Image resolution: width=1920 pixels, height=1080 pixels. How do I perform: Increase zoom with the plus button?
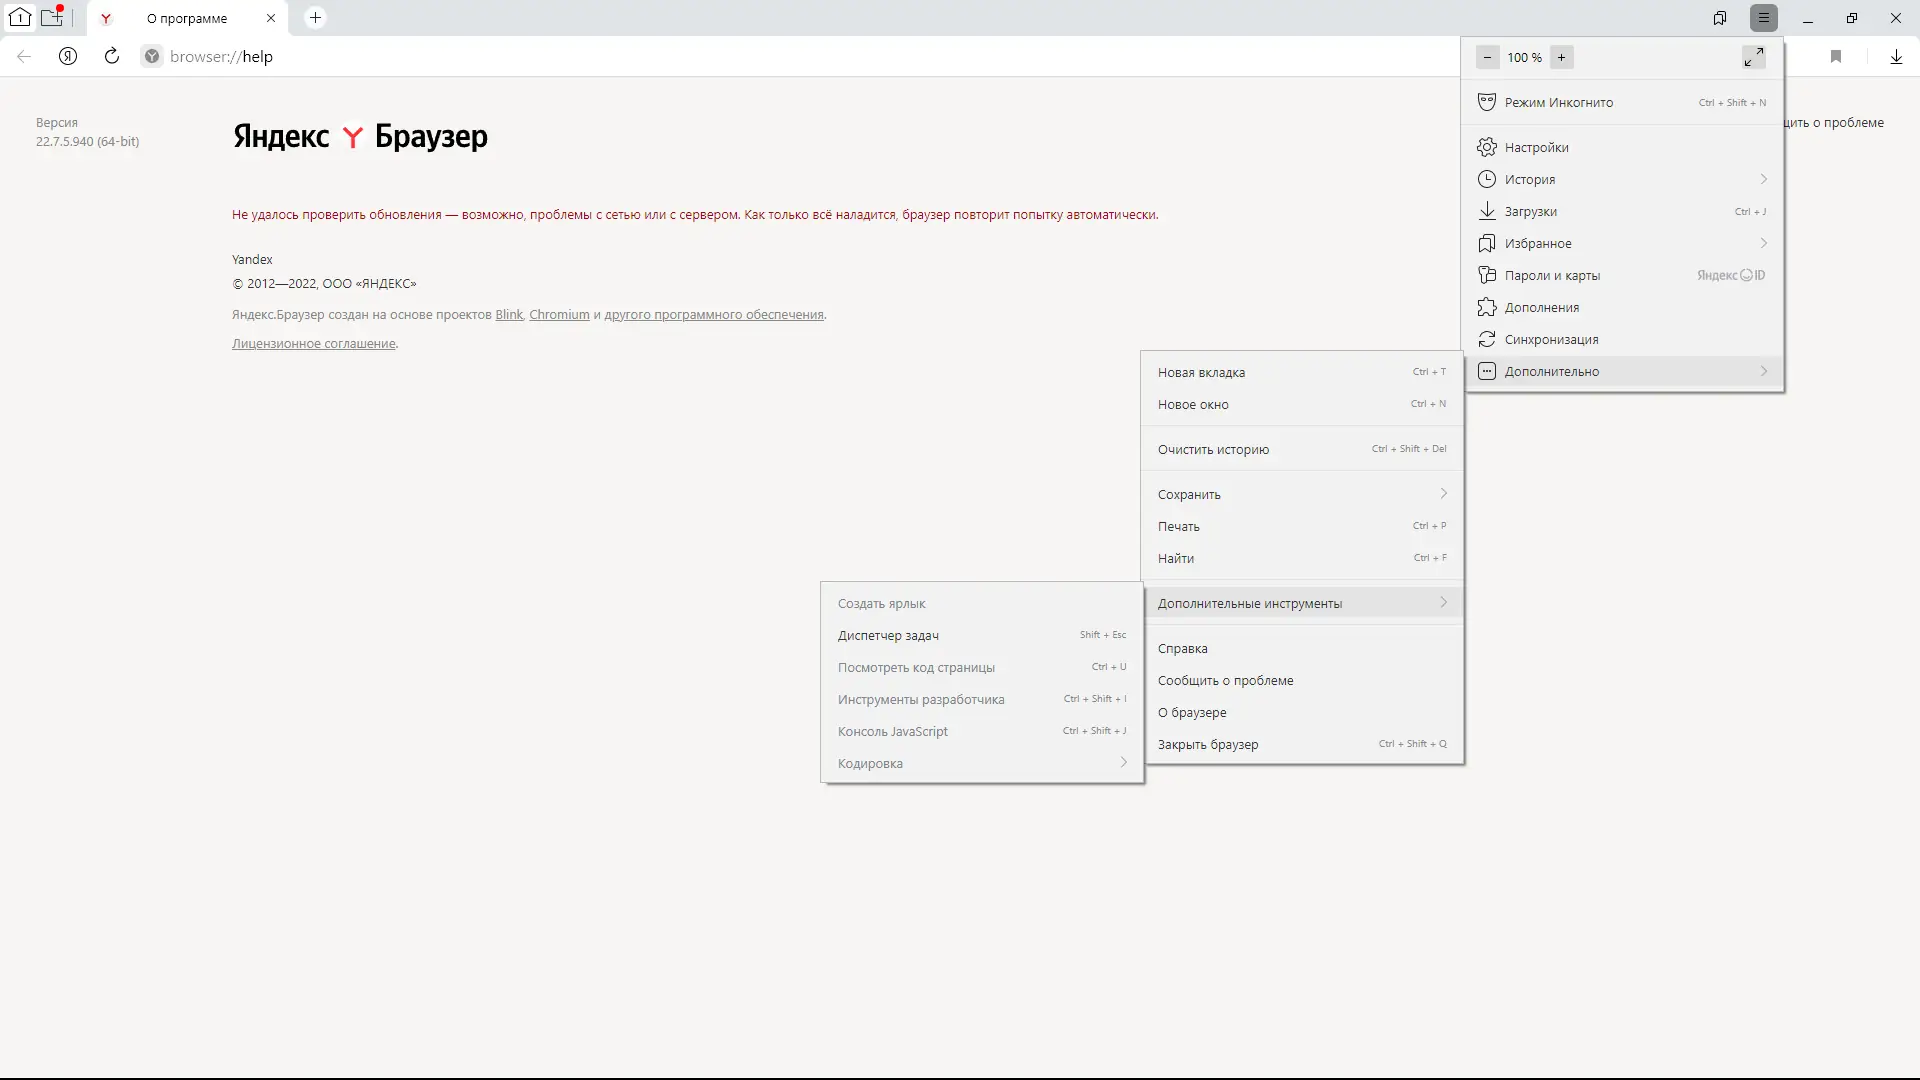click(x=1561, y=57)
